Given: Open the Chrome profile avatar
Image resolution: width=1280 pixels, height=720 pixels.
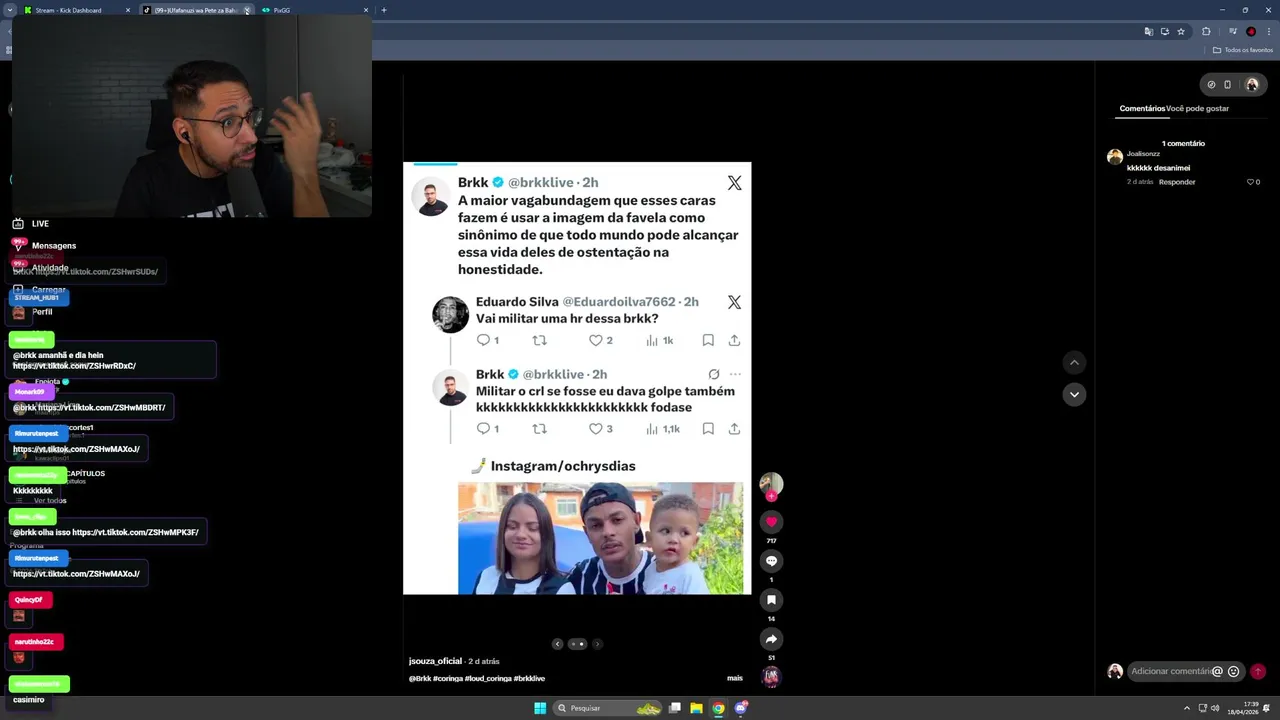Looking at the screenshot, I should tap(1251, 31).
